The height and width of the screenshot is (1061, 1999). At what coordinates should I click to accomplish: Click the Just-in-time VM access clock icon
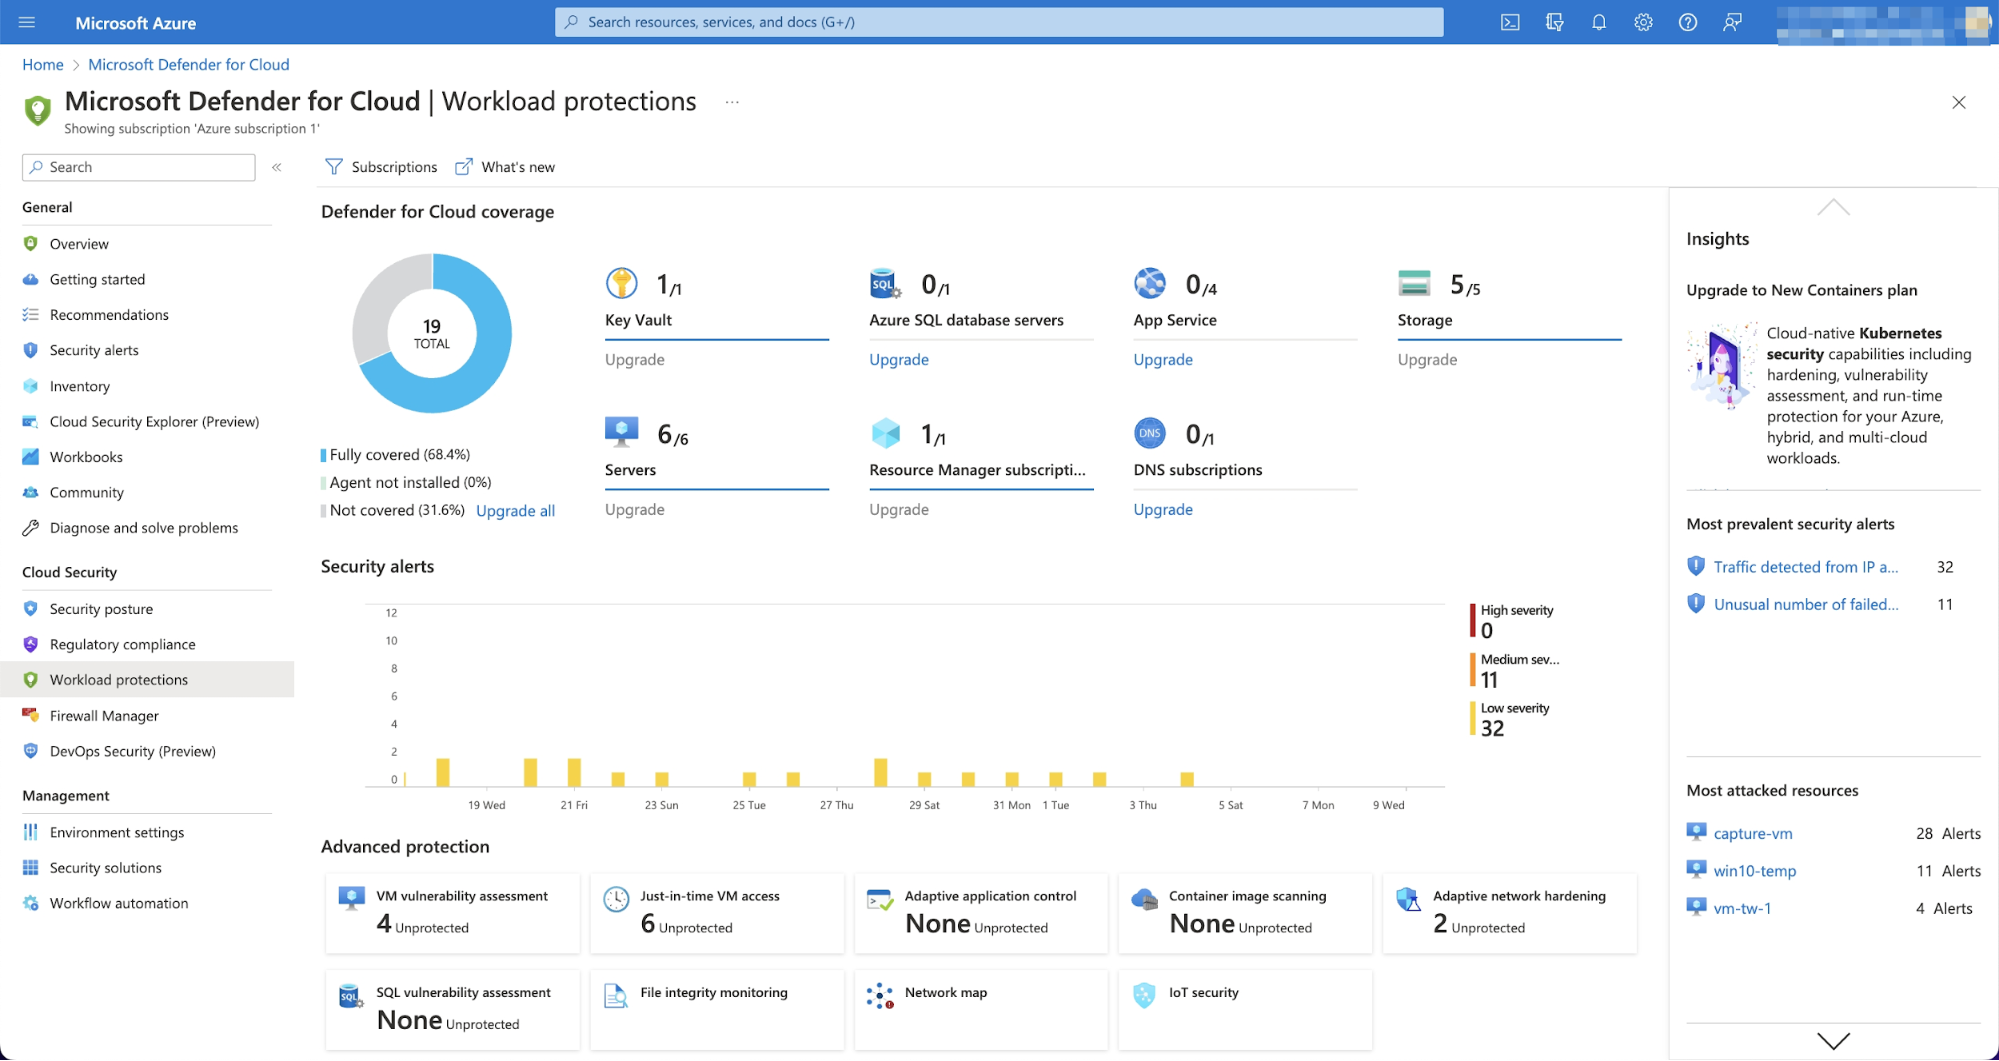point(616,899)
